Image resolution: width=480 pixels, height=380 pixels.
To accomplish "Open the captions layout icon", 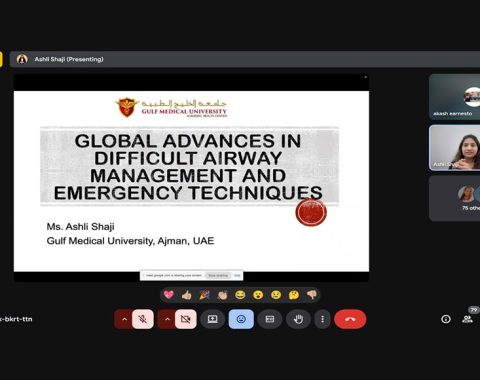I will pos(270,319).
